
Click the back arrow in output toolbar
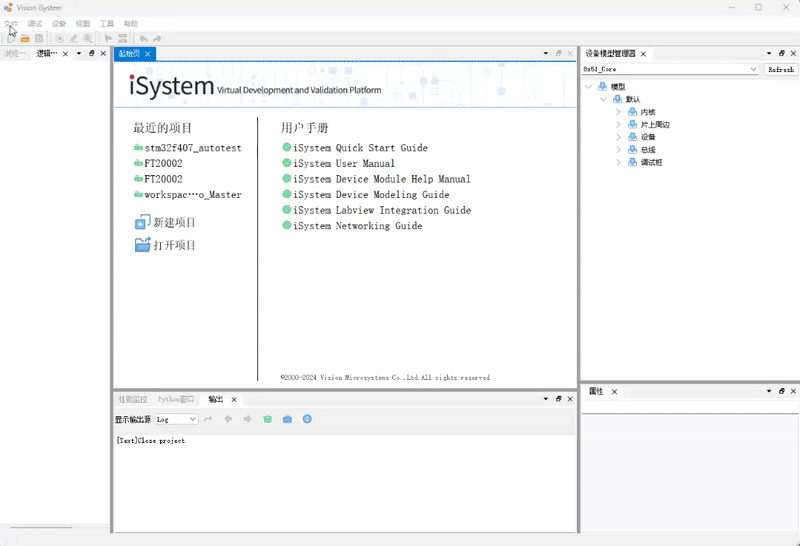[228, 419]
